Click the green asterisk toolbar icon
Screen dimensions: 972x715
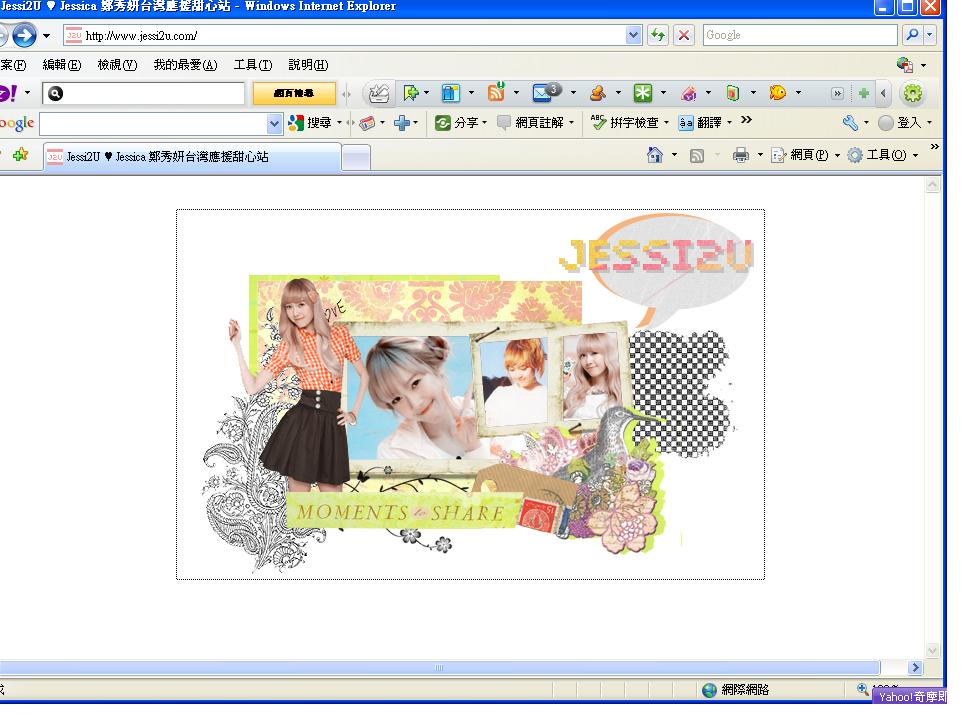tap(642, 93)
